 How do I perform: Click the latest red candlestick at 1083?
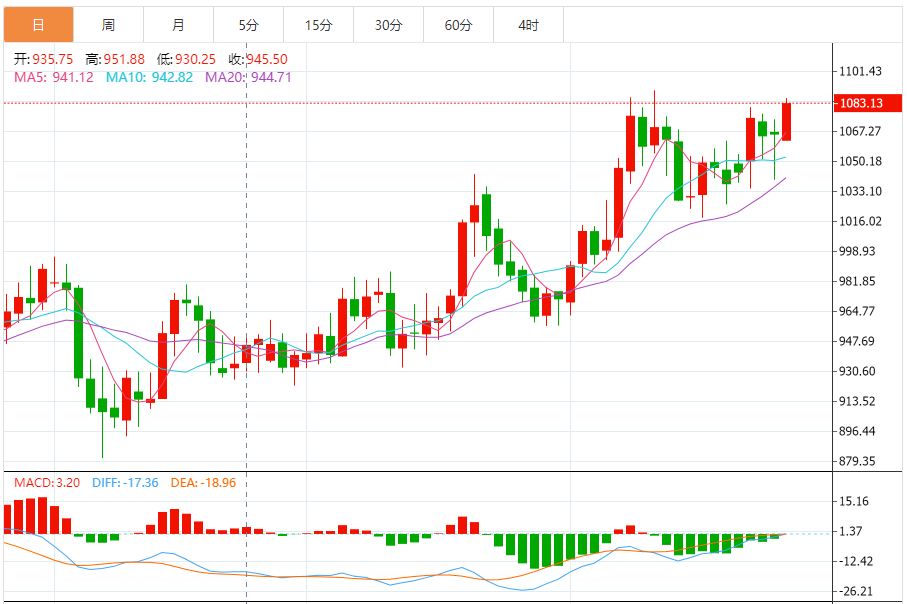(787, 121)
